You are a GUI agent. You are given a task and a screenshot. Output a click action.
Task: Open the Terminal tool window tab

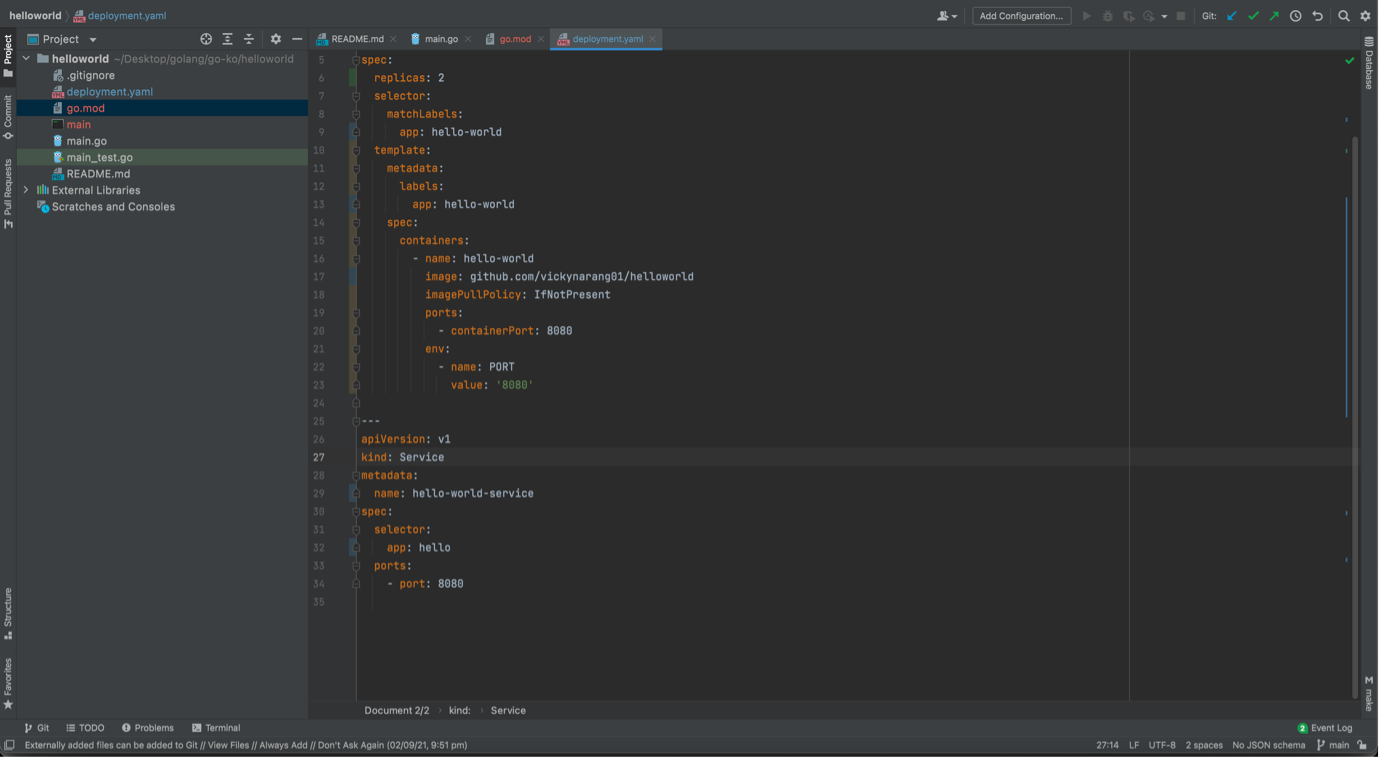[x=216, y=728]
